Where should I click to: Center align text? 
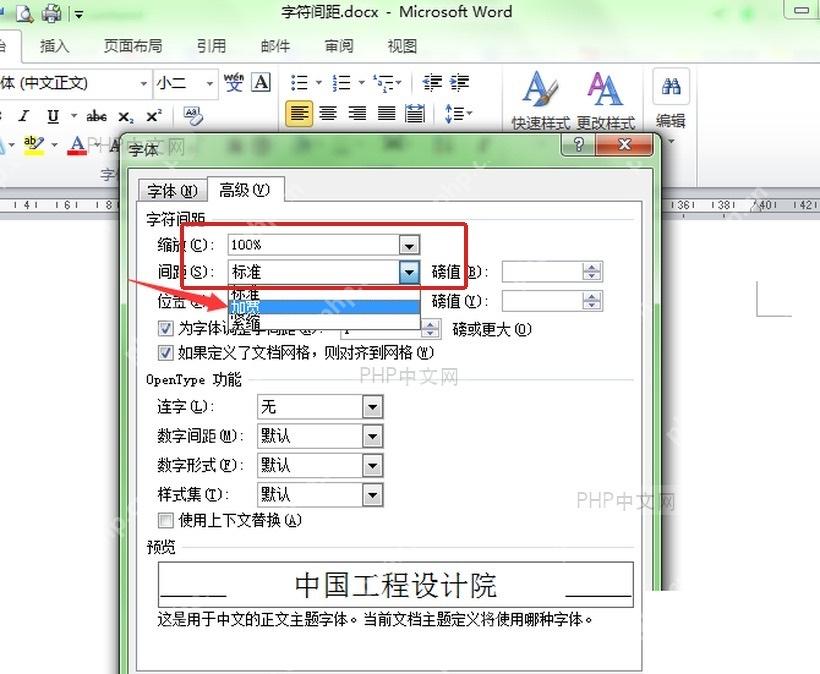[x=328, y=113]
